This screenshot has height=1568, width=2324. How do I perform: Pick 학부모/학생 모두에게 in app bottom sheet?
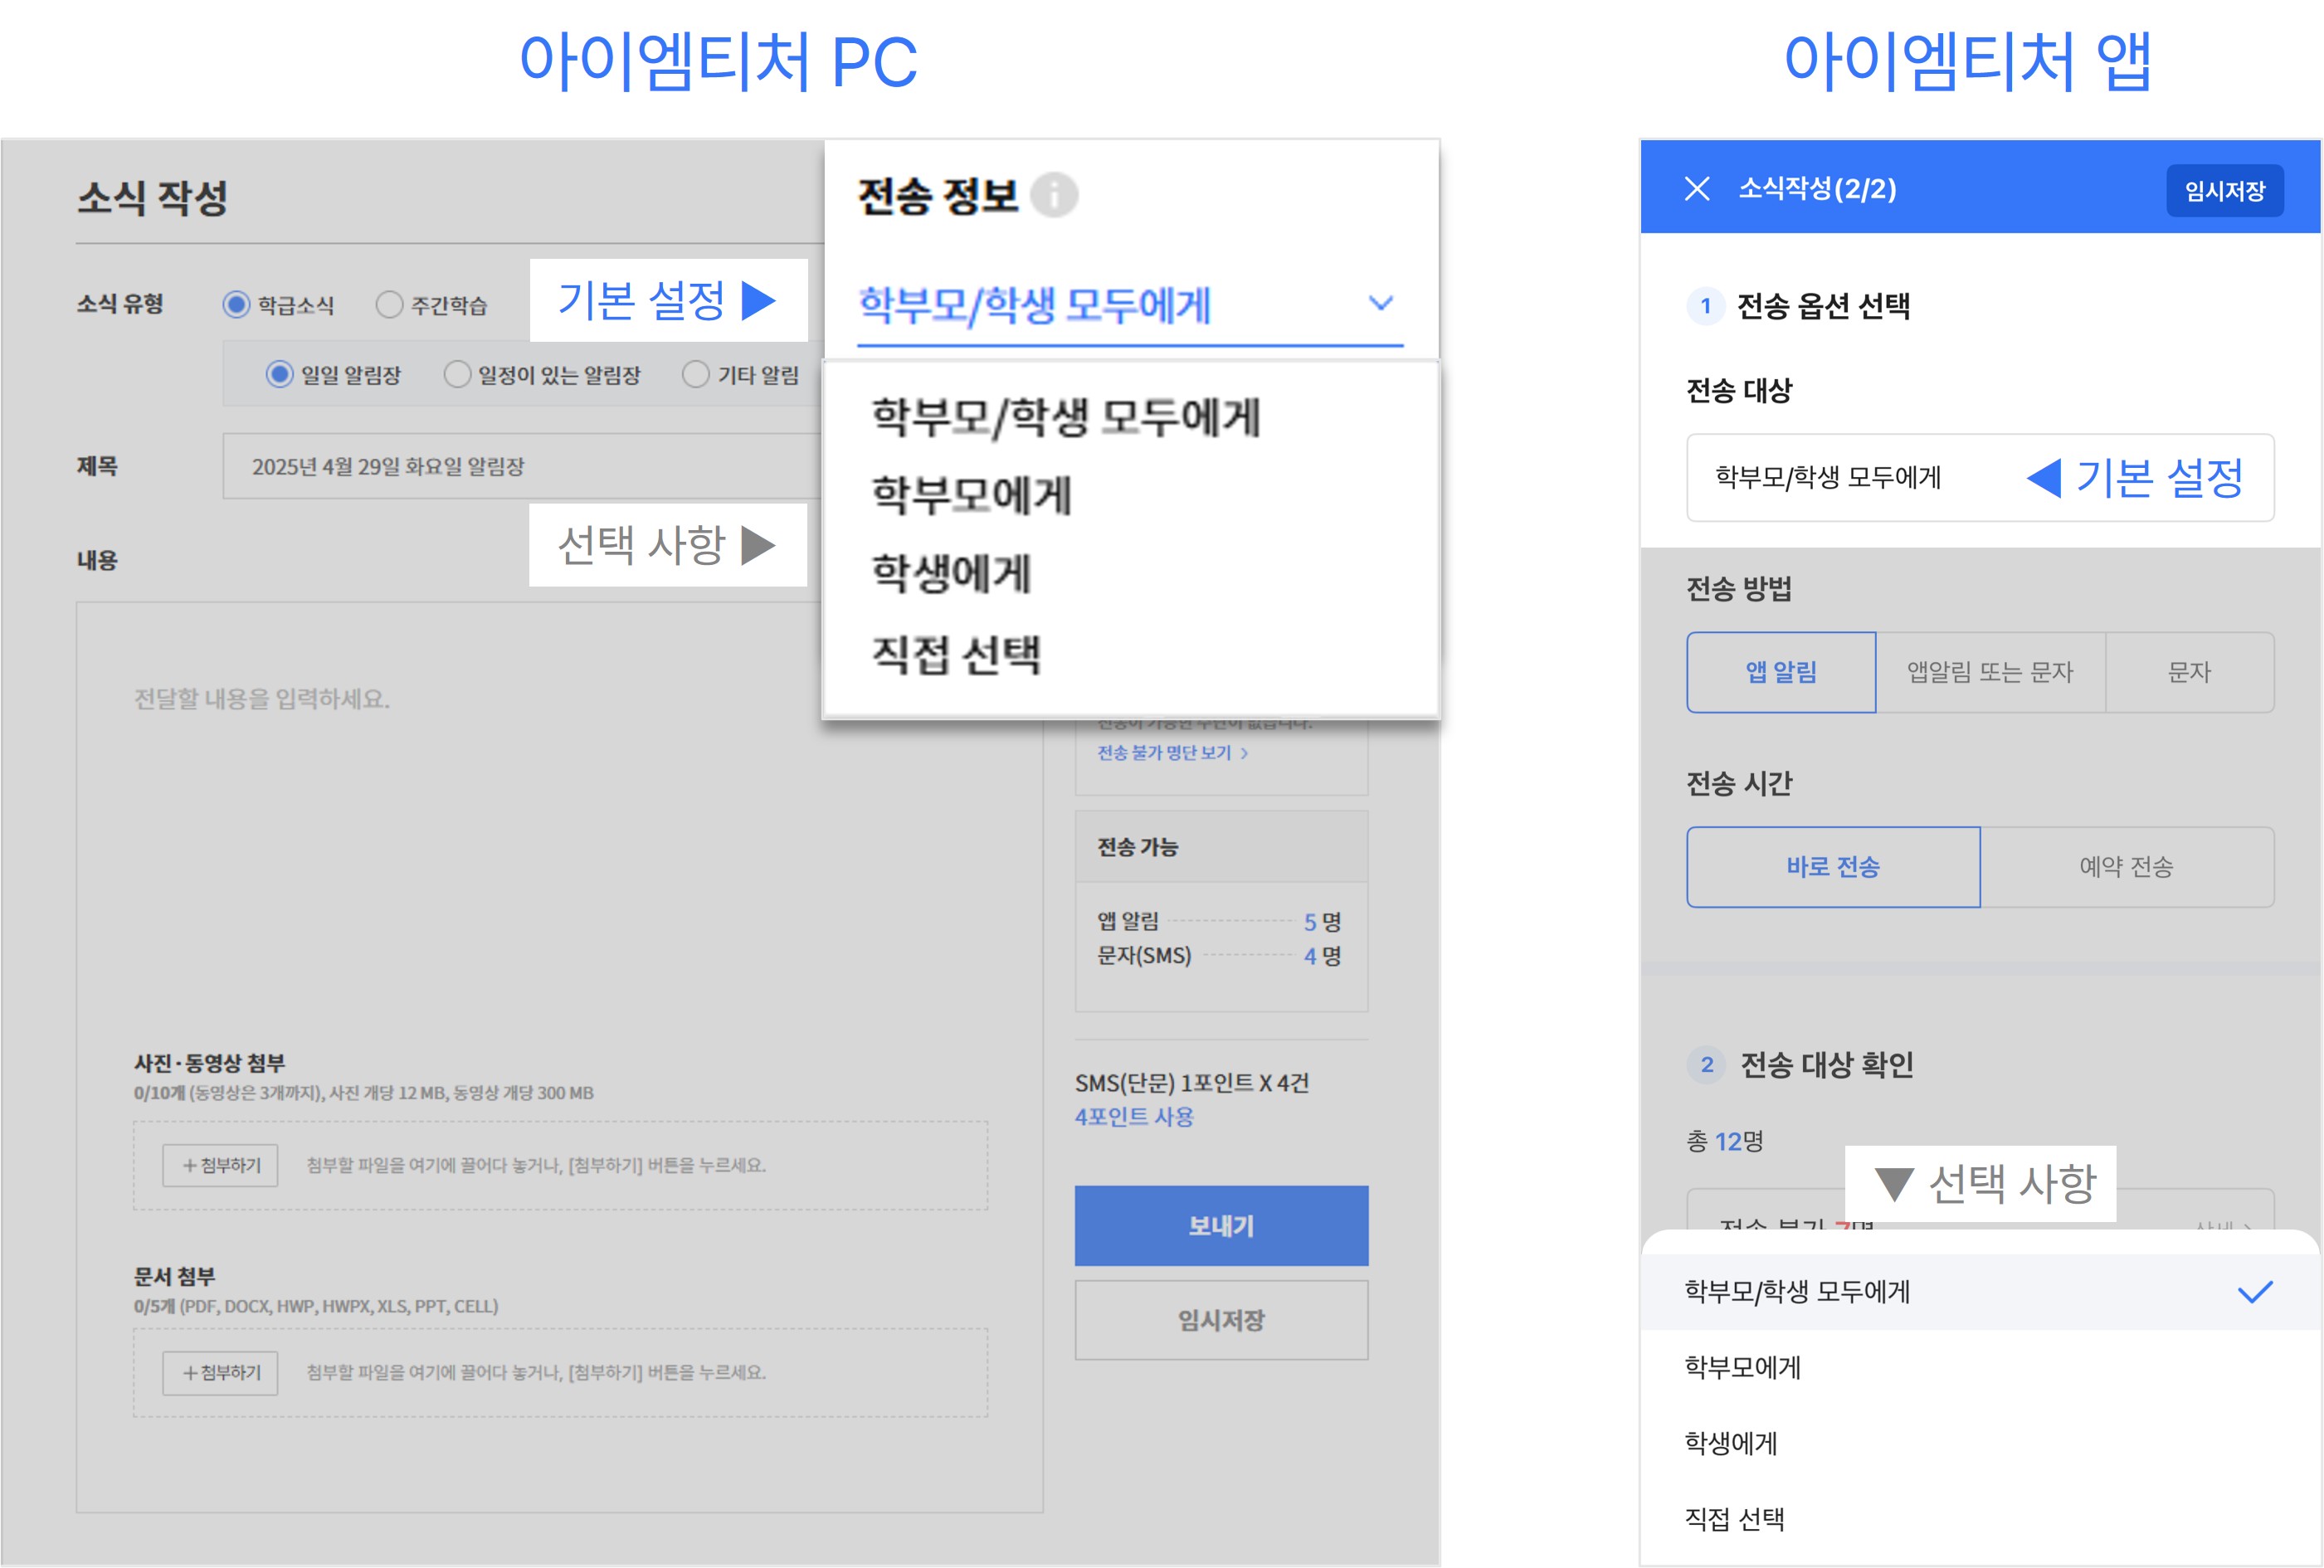[x=1980, y=1292]
